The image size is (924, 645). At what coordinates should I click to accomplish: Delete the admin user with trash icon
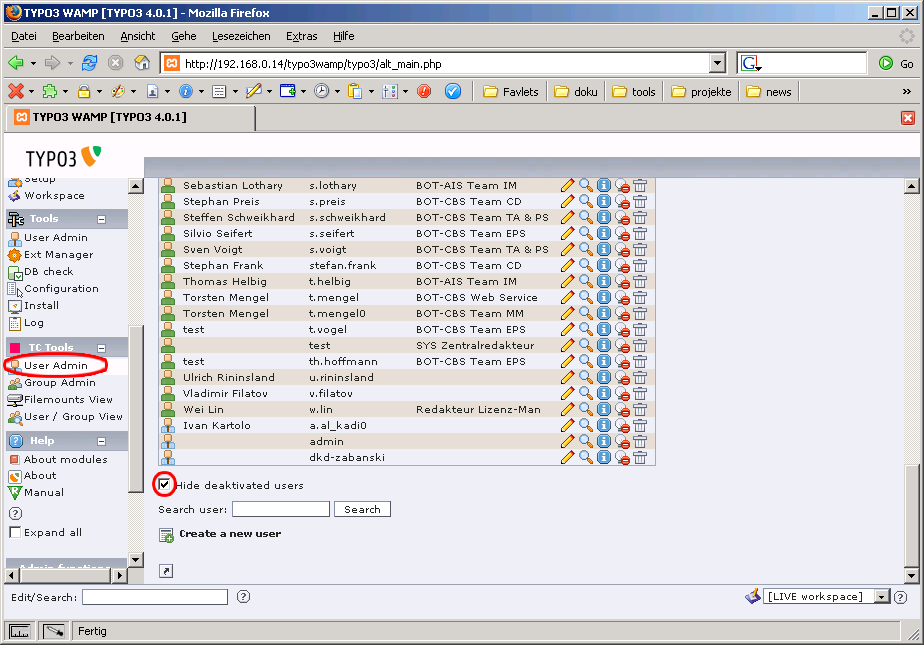click(x=640, y=441)
